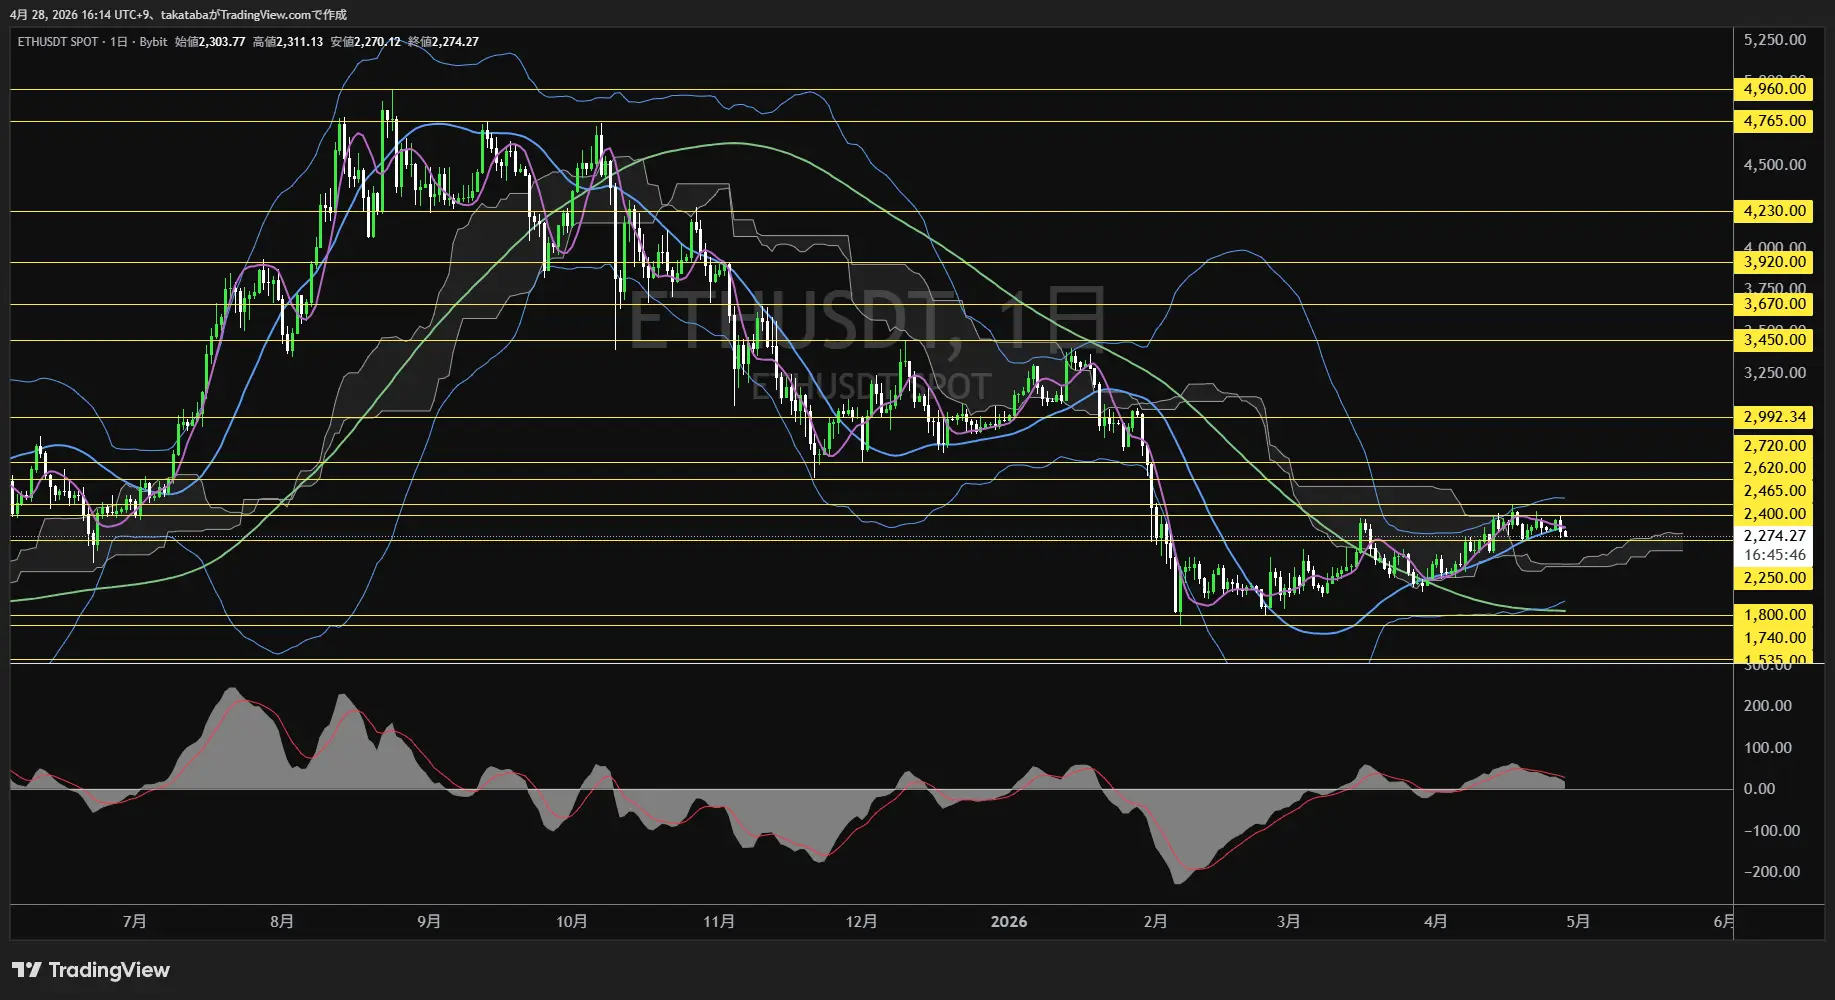Viewport: 1835px width, 1000px height.
Task: Select the 2,250.00 support level label
Action: [1774, 578]
